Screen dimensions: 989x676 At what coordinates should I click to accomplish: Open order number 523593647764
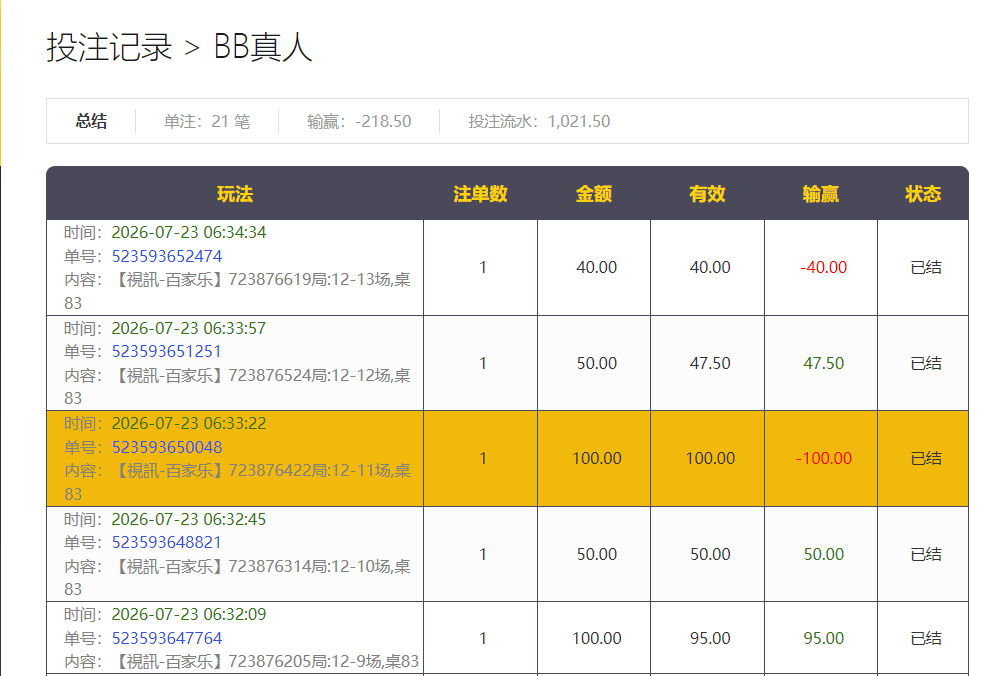pyautogui.click(x=167, y=638)
